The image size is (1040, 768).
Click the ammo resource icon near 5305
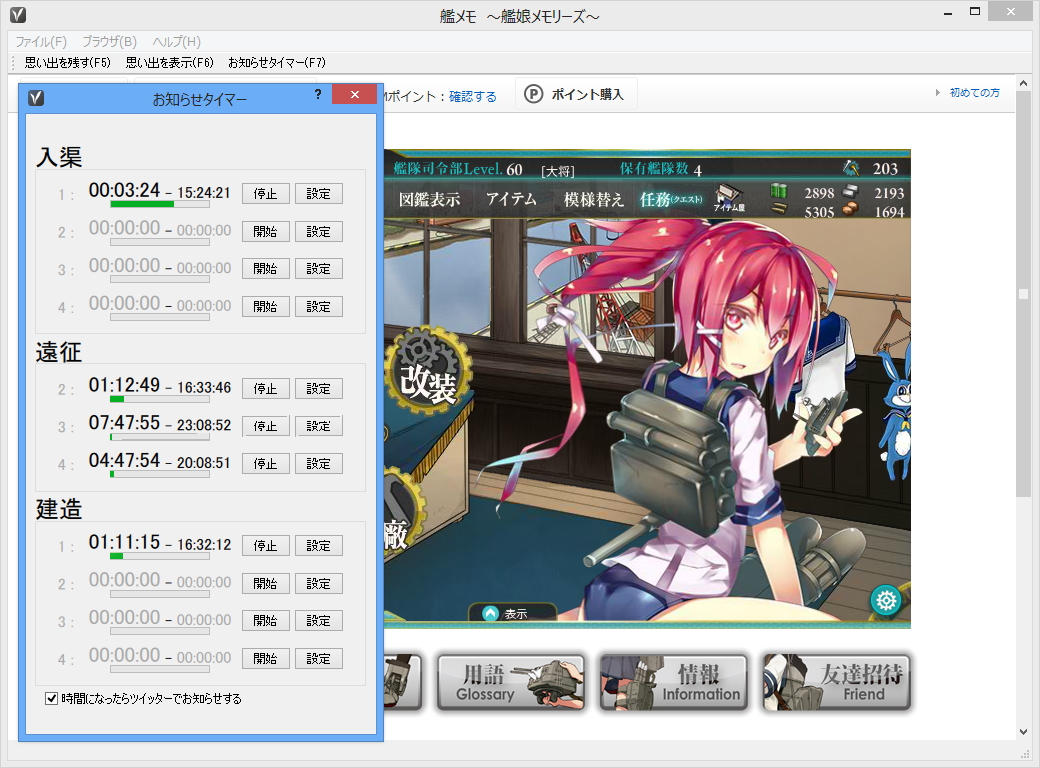point(779,210)
